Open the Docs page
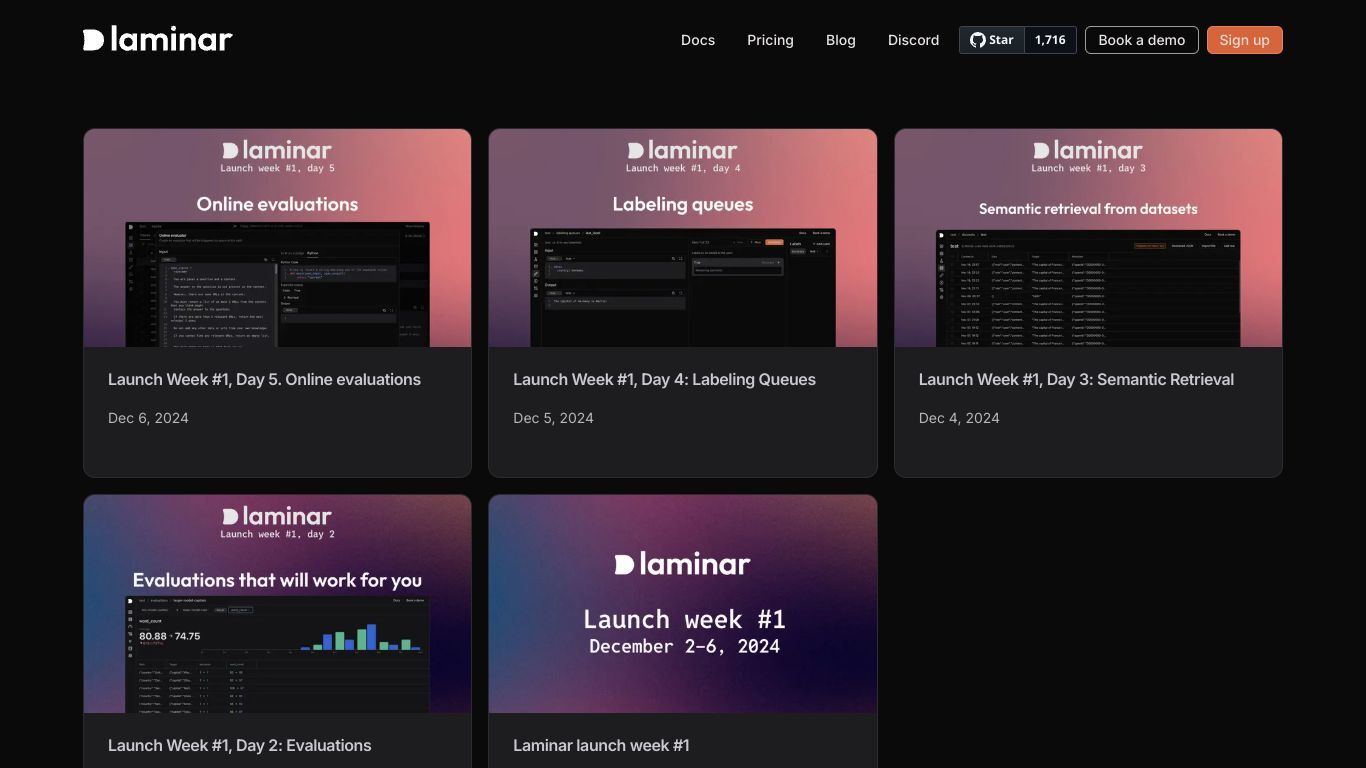Viewport: 1366px width, 768px height. click(698, 40)
